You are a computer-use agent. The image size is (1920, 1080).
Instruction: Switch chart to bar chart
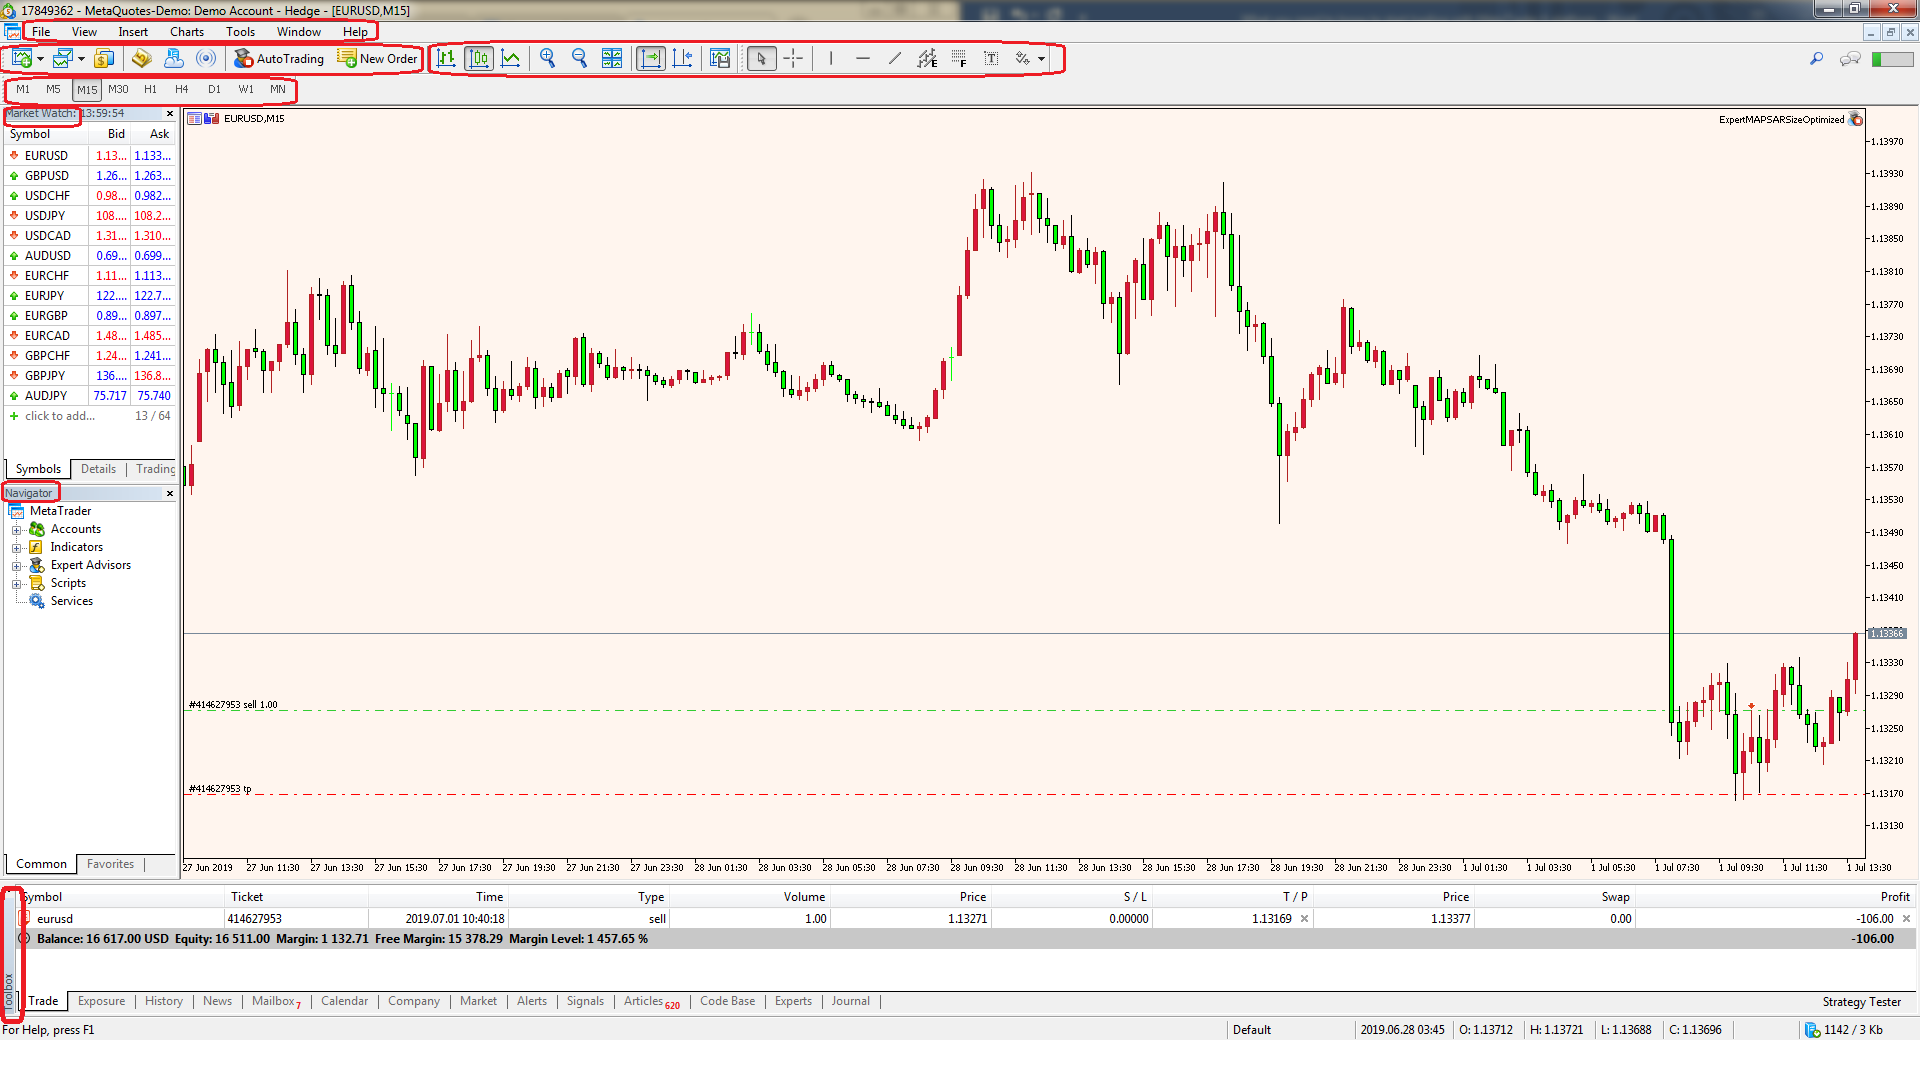pos(447,59)
